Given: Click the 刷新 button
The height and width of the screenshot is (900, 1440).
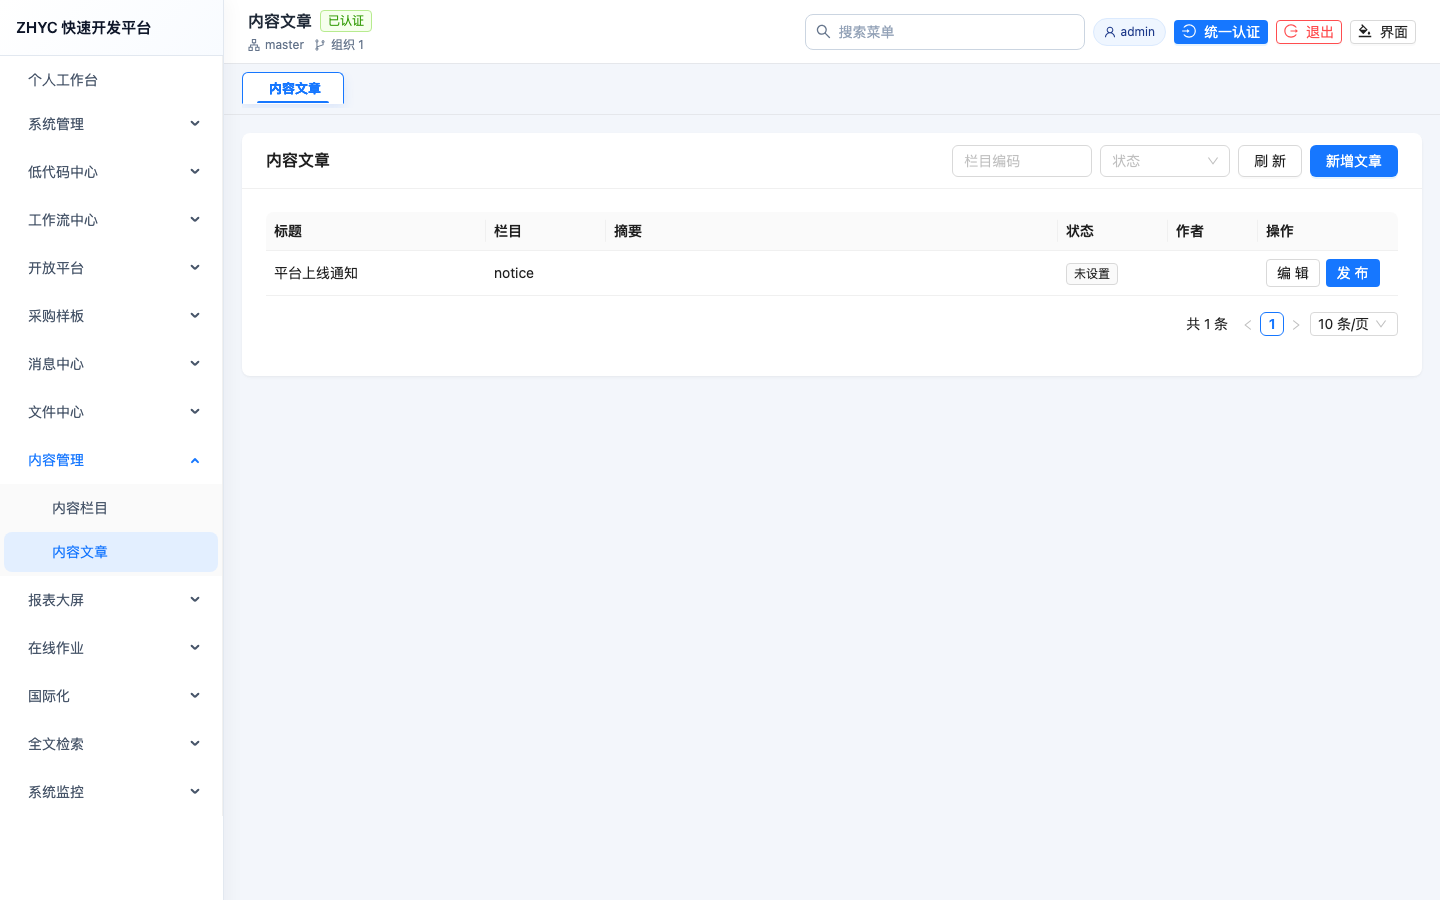Looking at the screenshot, I should pos(1270,161).
